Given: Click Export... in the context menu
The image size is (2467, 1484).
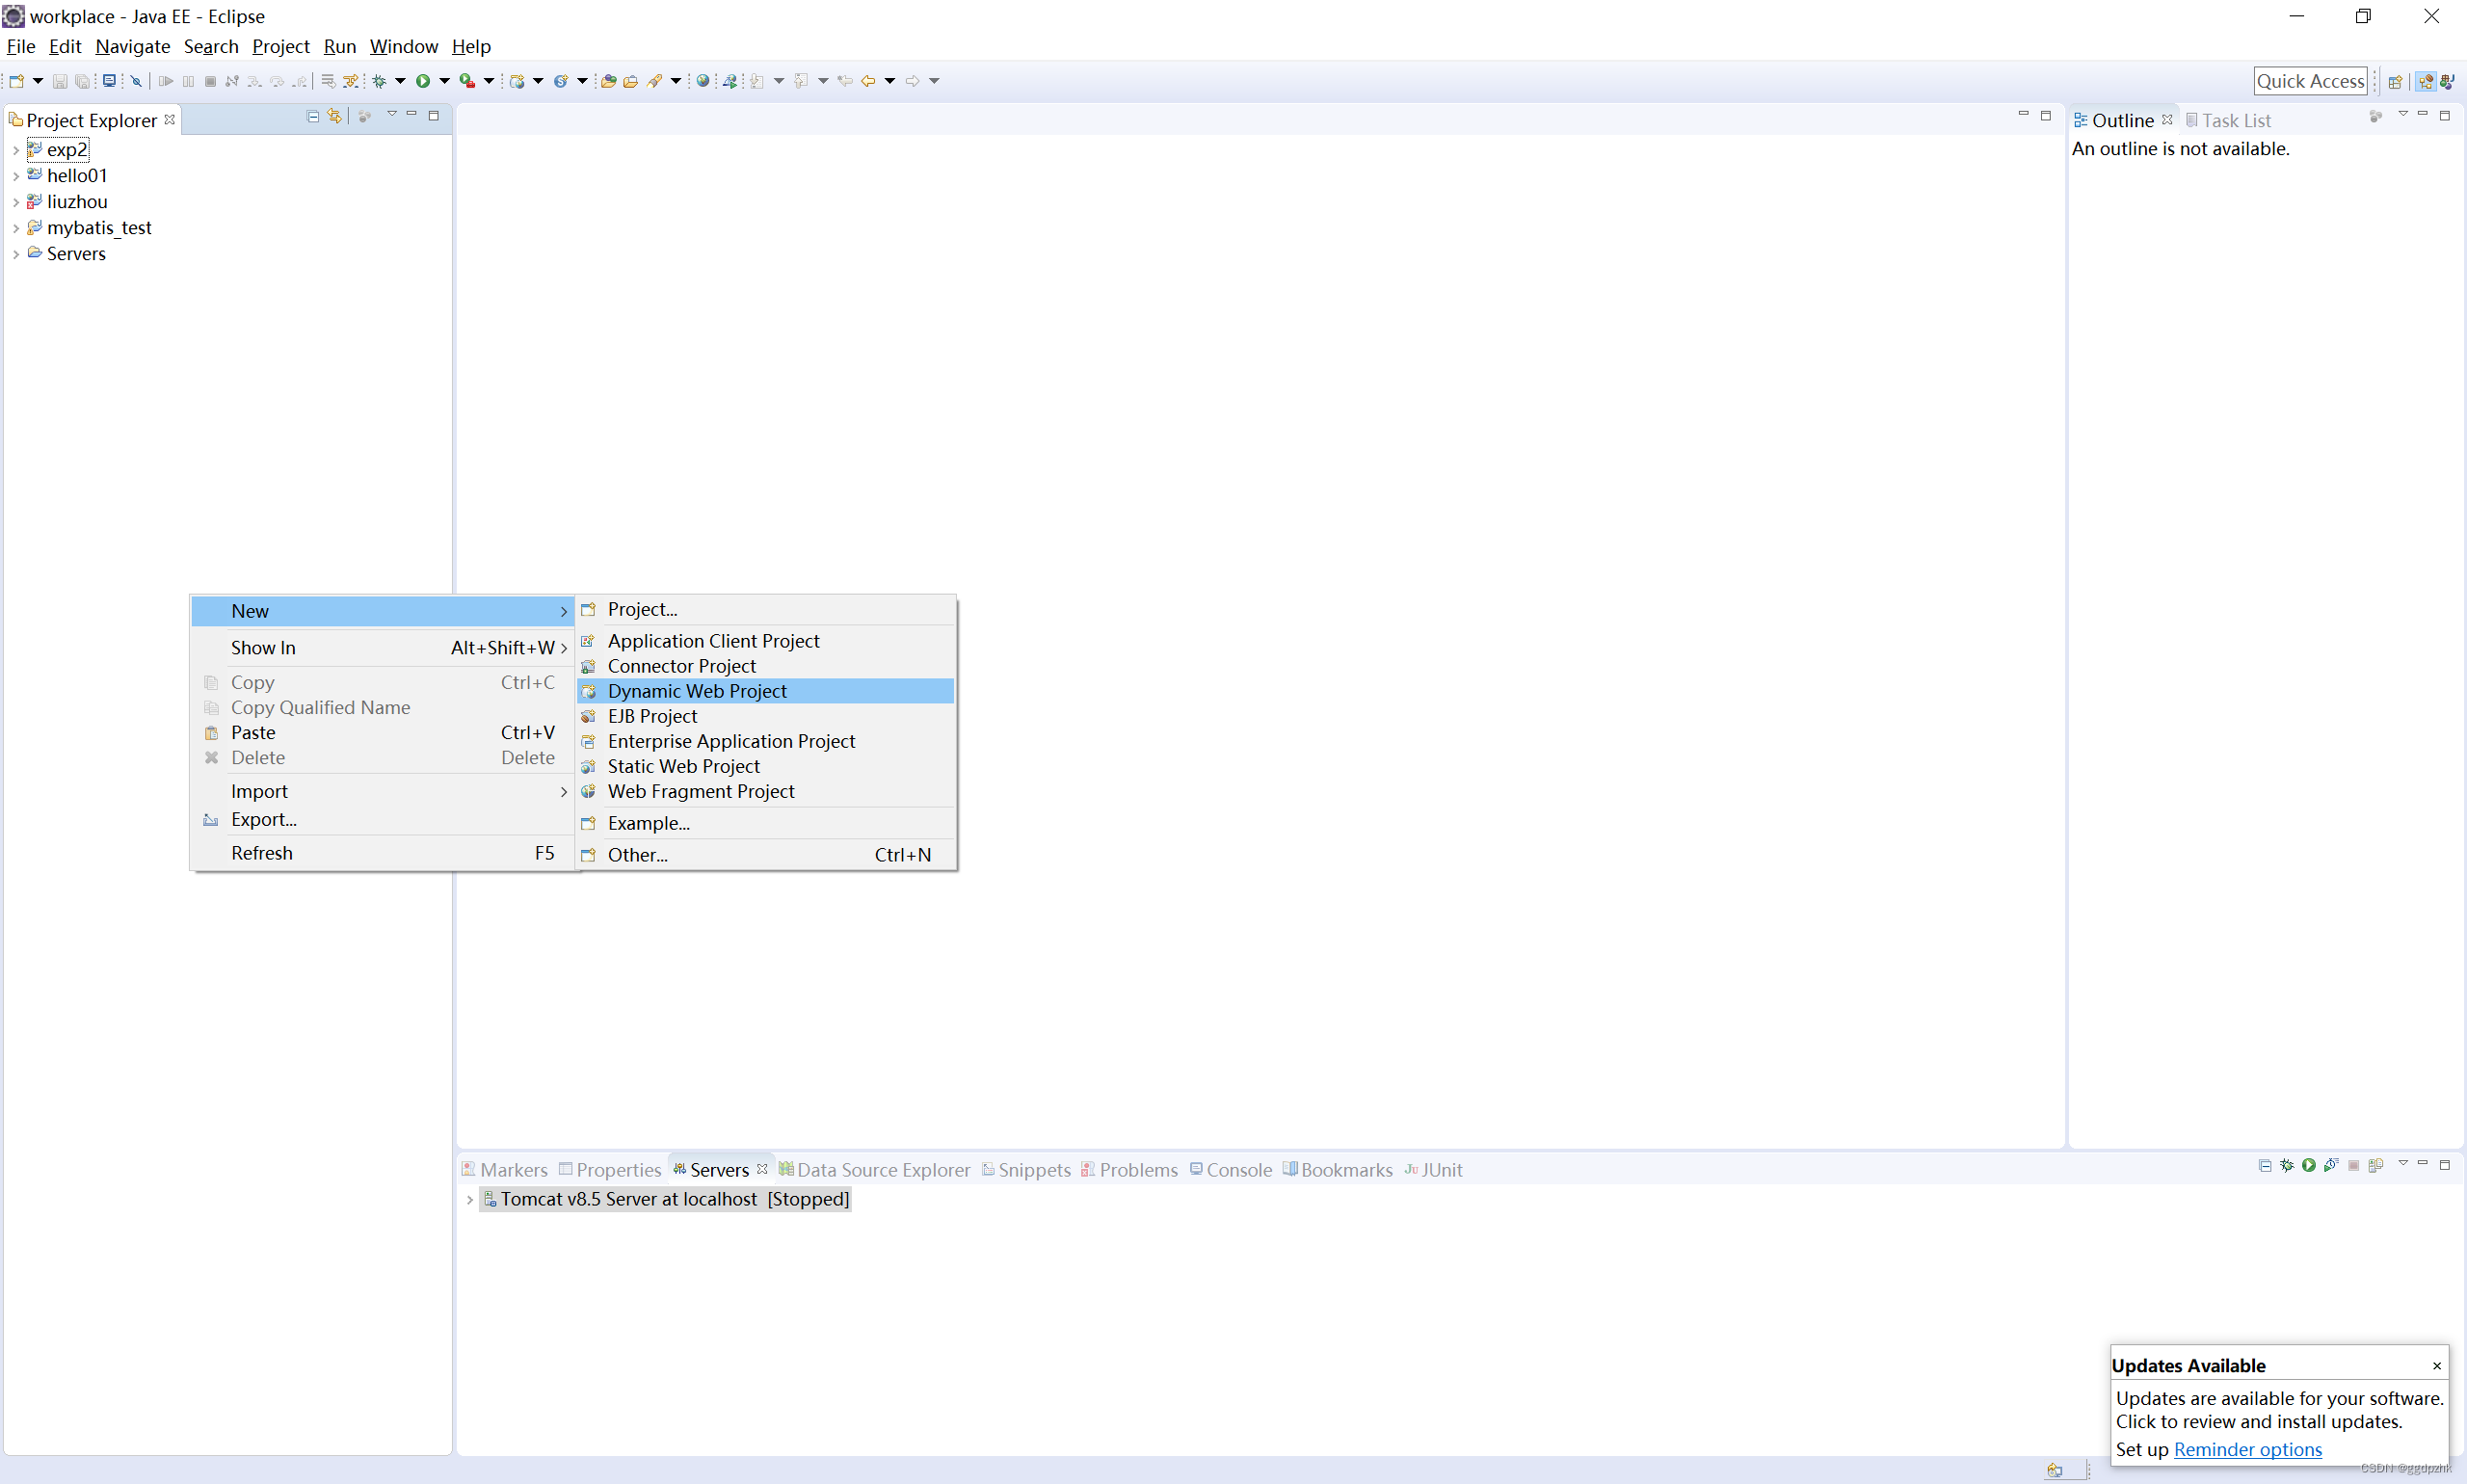Looking at the screenshot, I should tap(382, 819).
